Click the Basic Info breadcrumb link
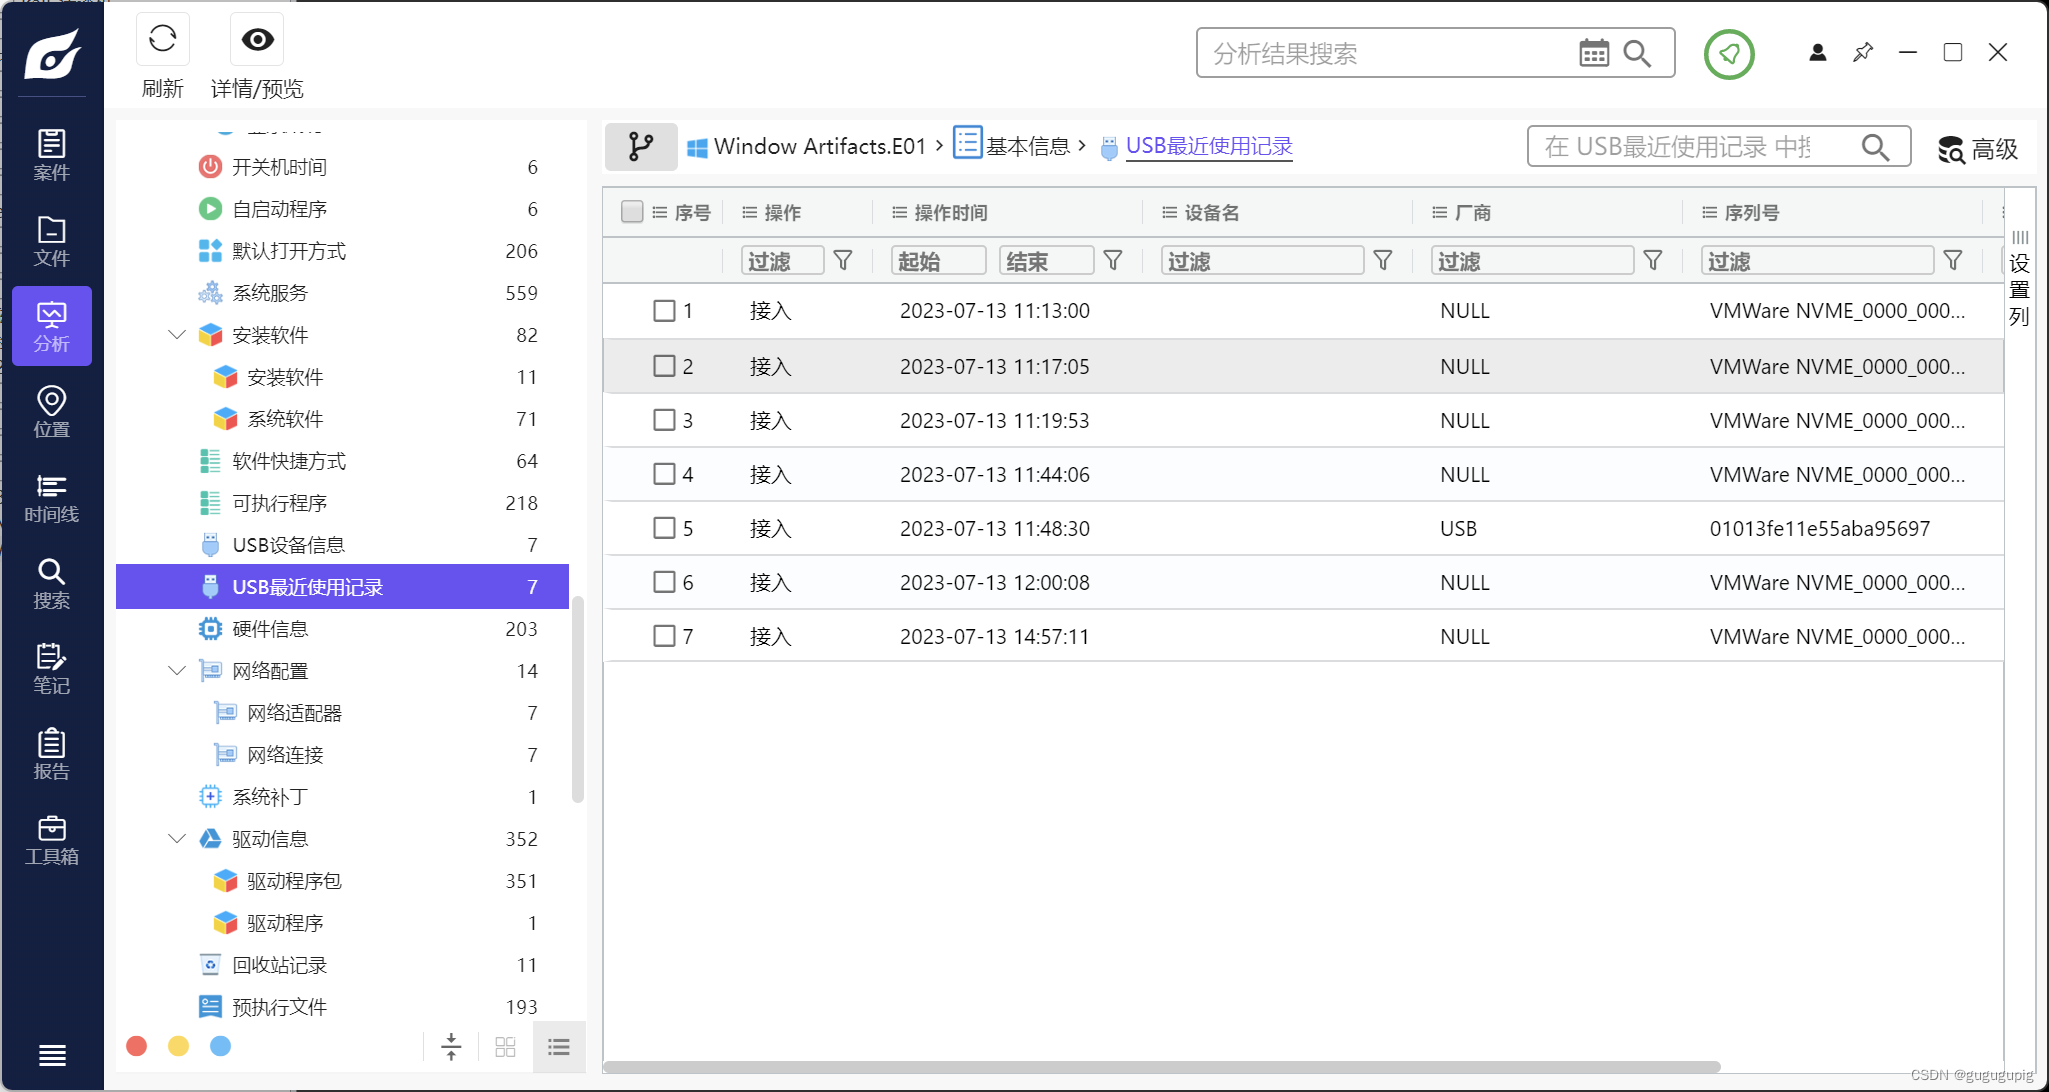This screenshot has height=1092, width=2049. pos(1027,147)
